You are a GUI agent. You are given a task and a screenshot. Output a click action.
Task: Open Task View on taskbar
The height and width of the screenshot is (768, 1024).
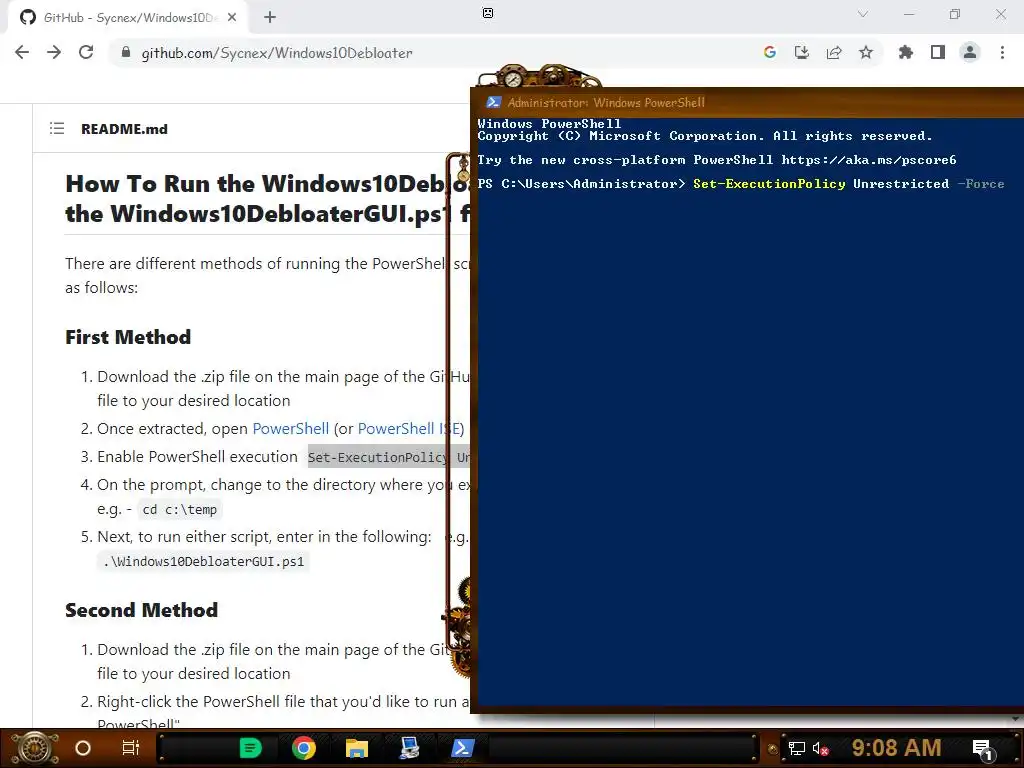tap(131, 748)
